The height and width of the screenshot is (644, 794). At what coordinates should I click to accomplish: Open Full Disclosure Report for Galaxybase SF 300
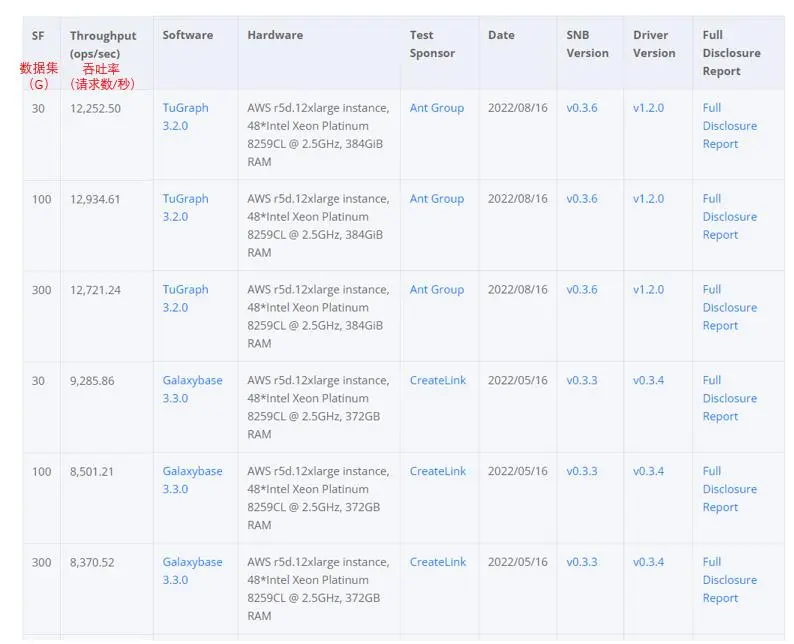point(729,580)
